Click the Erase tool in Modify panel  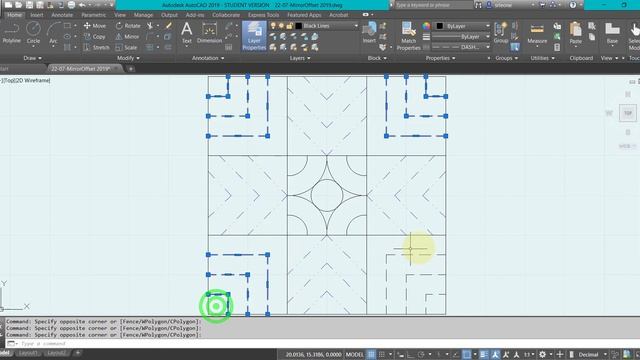click(169, 26)
